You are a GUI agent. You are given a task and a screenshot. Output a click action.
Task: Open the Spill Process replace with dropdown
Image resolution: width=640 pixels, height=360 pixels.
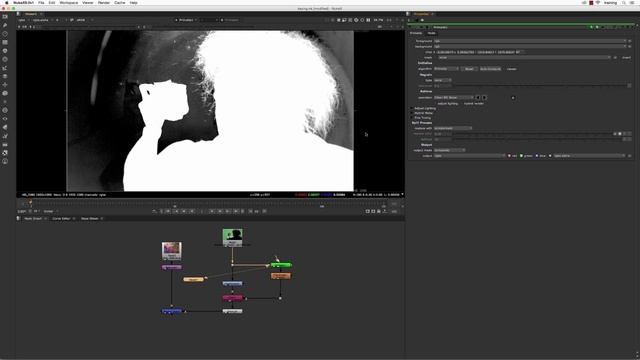pos(453,128)
